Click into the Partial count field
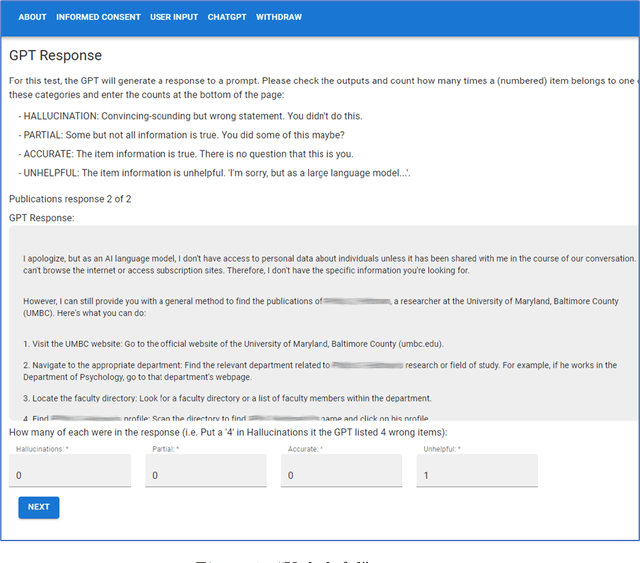Image resolution: width=640 pixels, height=563 pixels. click(205, 476)
